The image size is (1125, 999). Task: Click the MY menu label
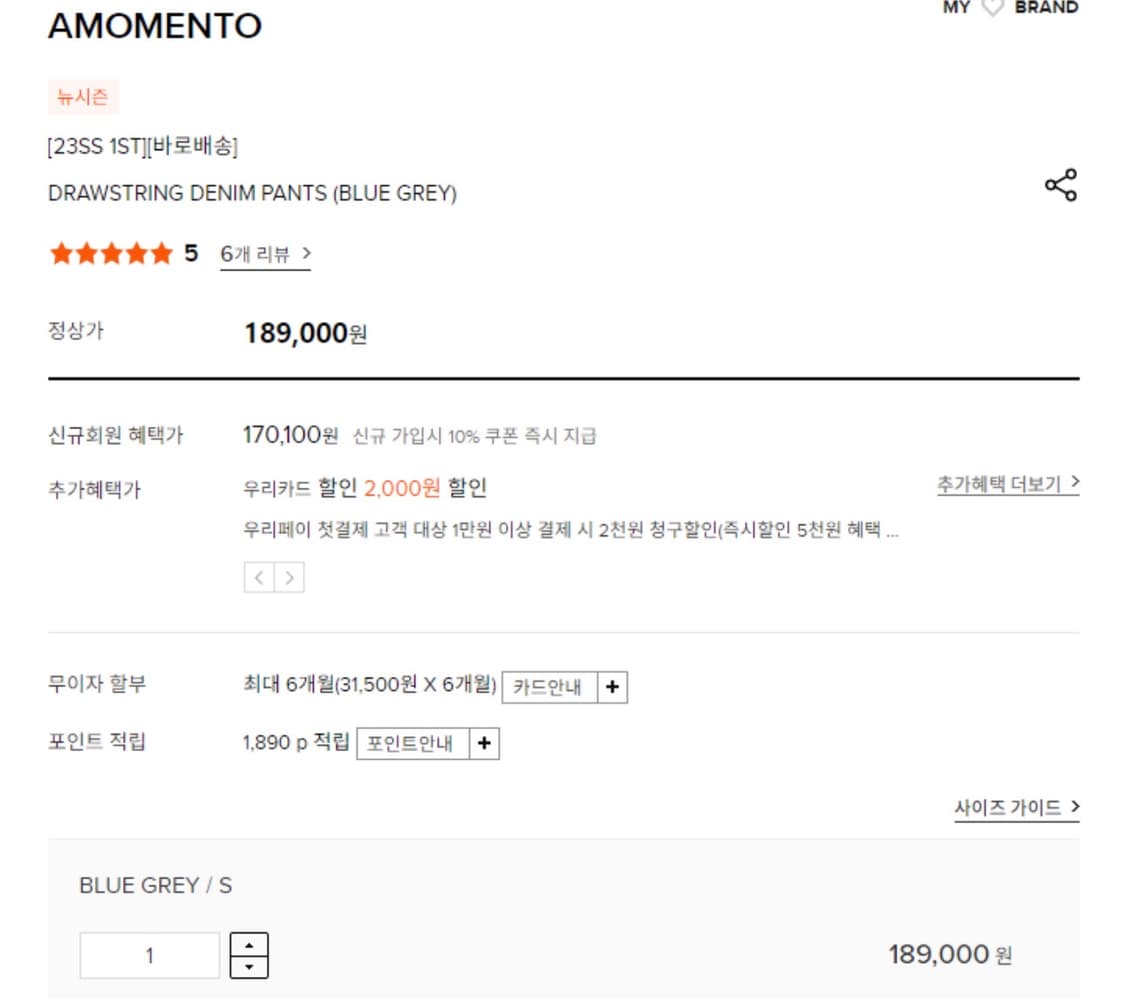click(x=956, y=7)
